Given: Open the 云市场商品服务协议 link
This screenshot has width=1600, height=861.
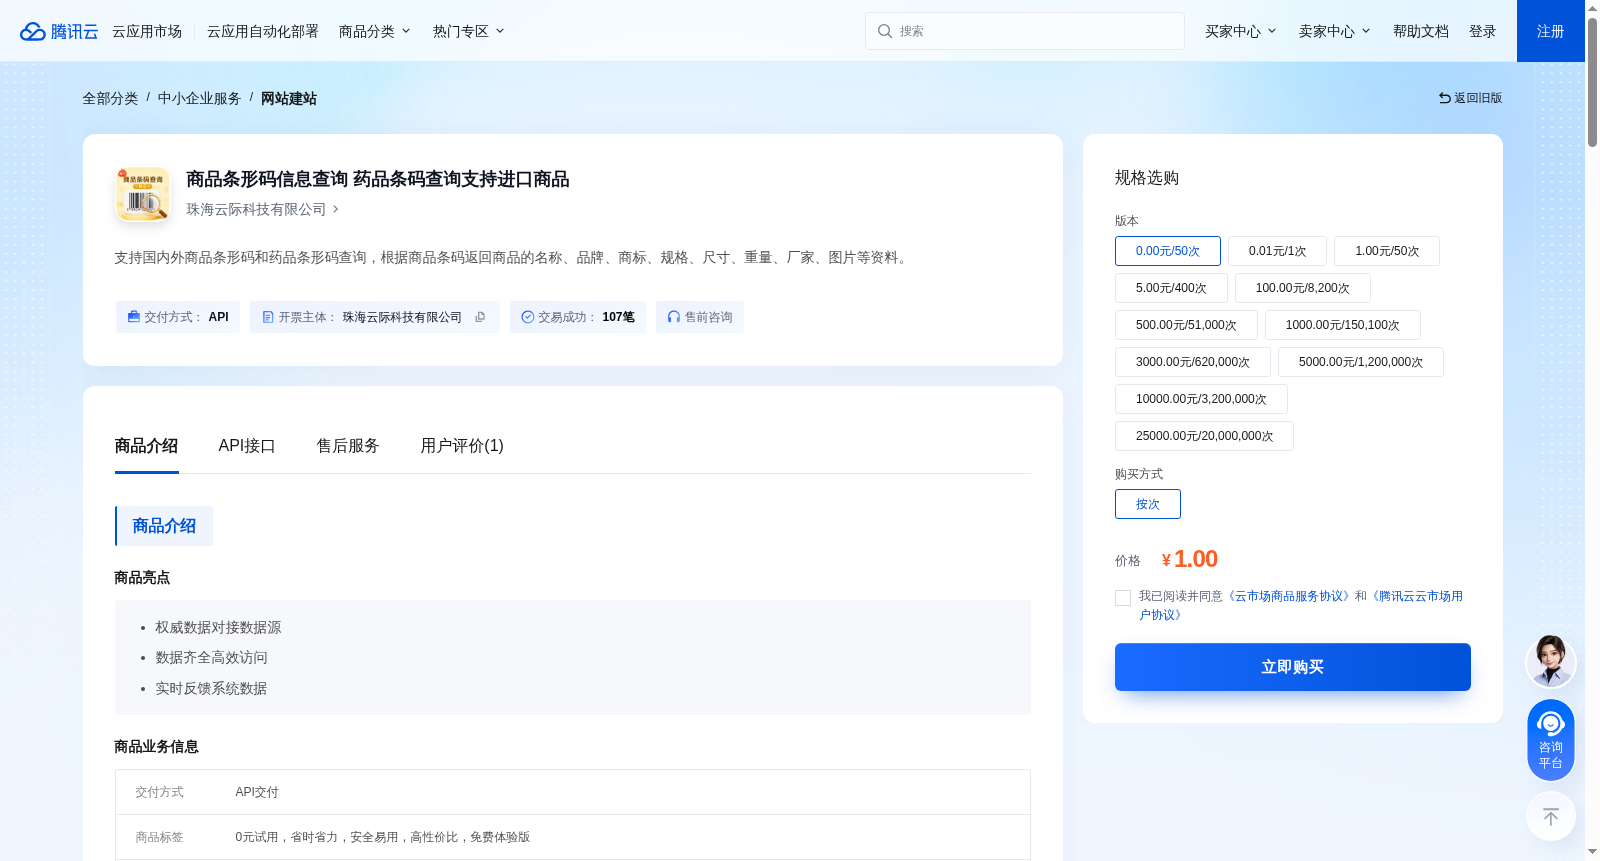Looking at the screenshot, I should coord(1289,596).
